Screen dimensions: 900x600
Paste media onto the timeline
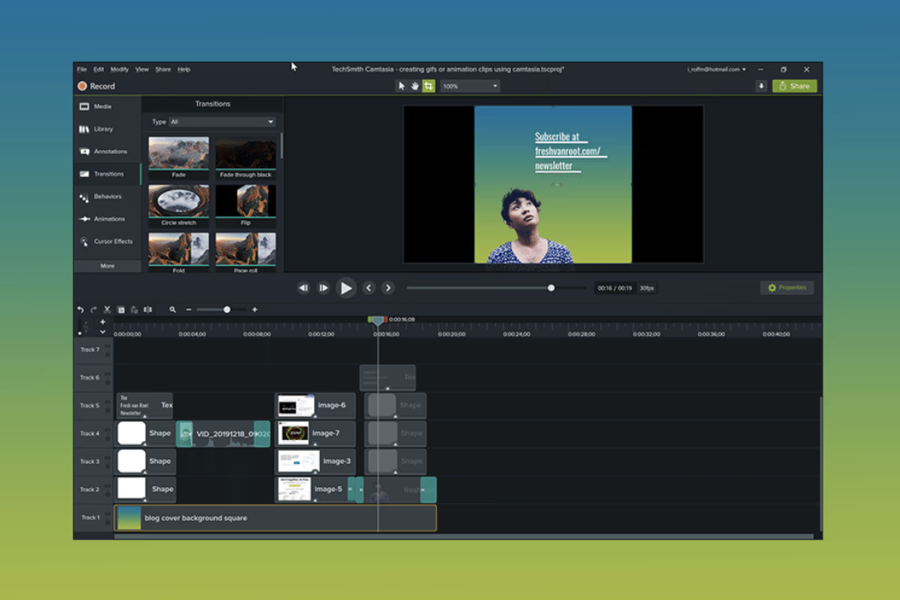[134, 309]
